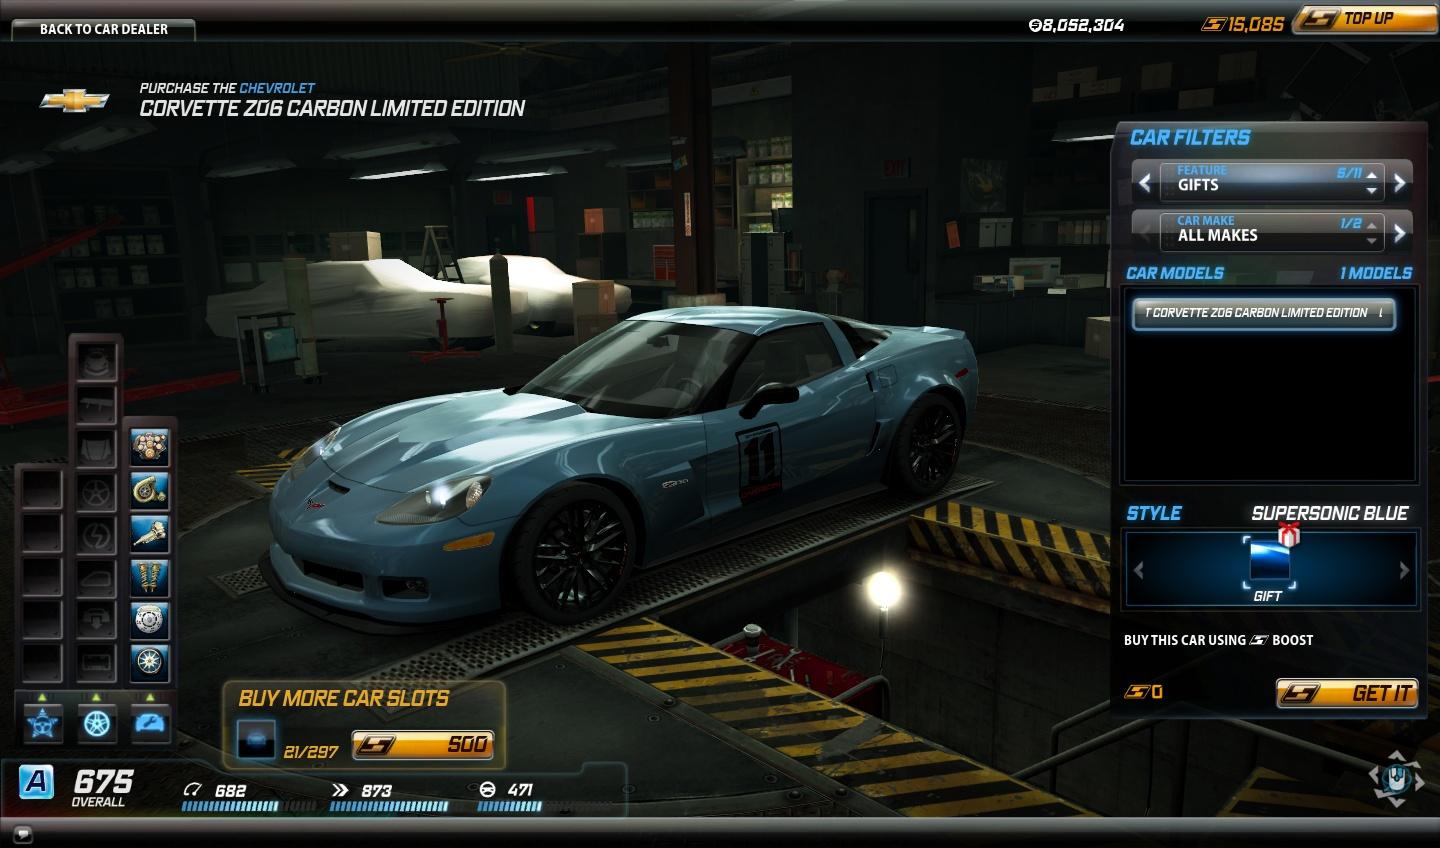Image resolution: width=1440 pixels, height=848 pixels.
Task: Select the brake disc part slot
Action: tap(149, 620)
